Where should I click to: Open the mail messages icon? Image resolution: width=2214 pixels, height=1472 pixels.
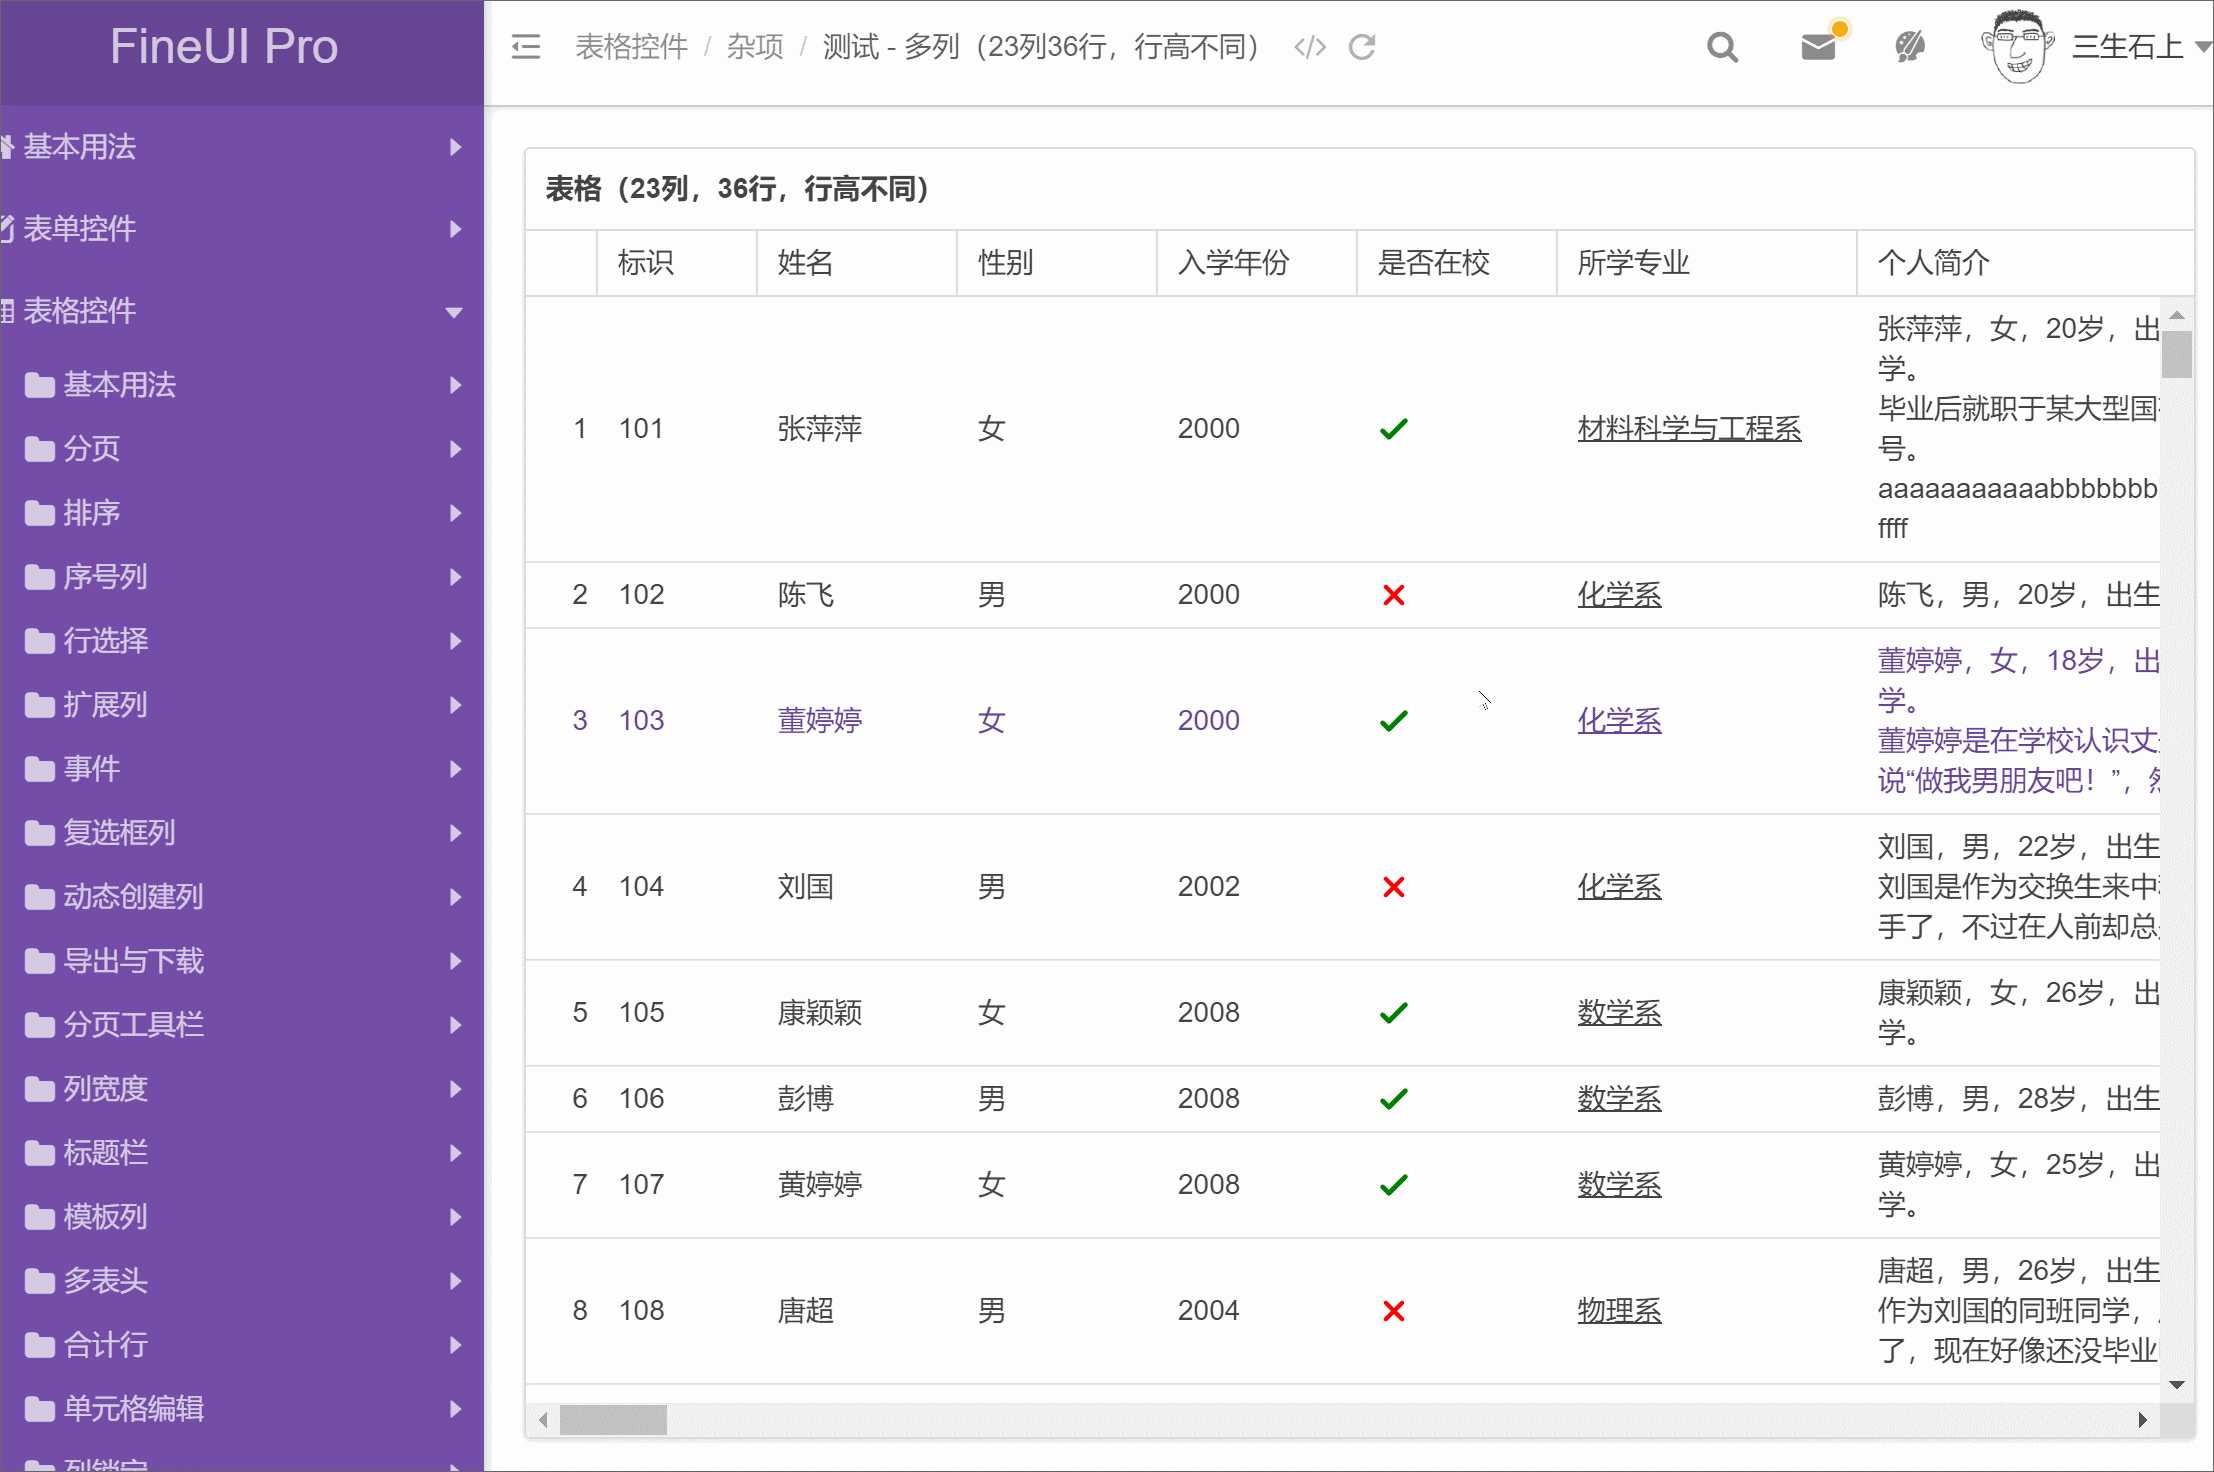coord(1818,47)
